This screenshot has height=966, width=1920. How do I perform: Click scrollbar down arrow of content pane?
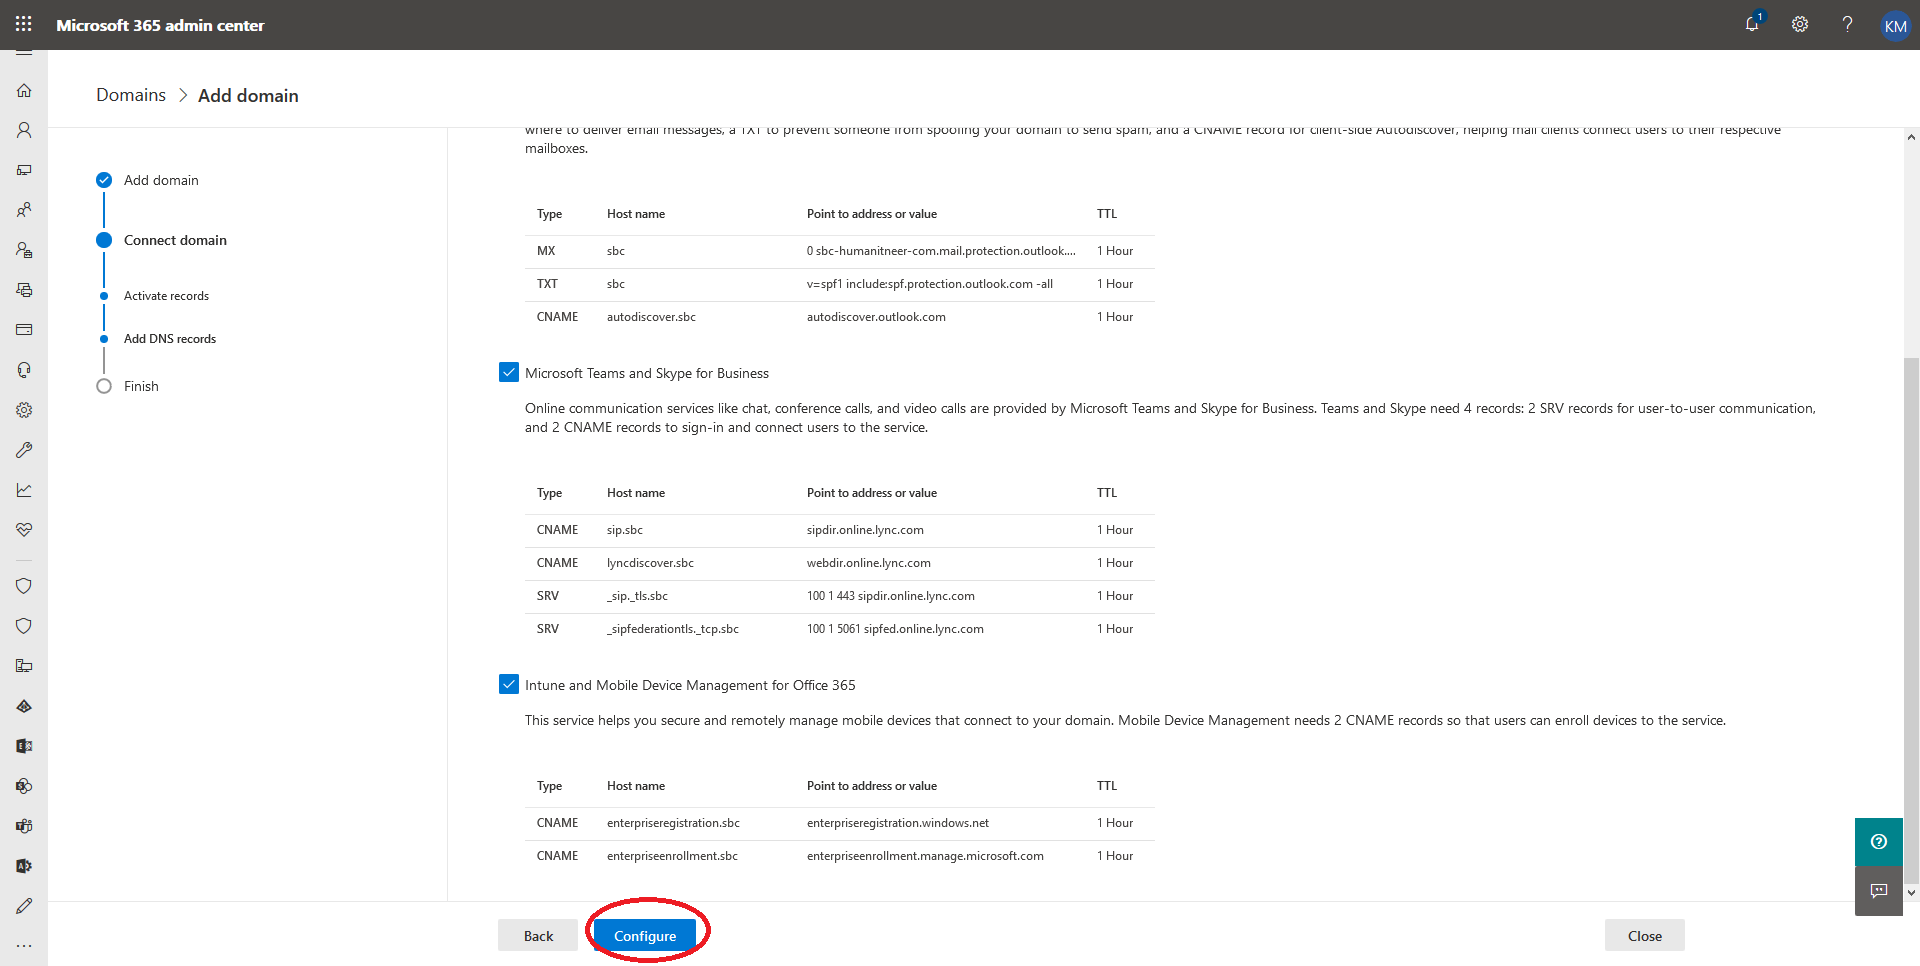1911,893
